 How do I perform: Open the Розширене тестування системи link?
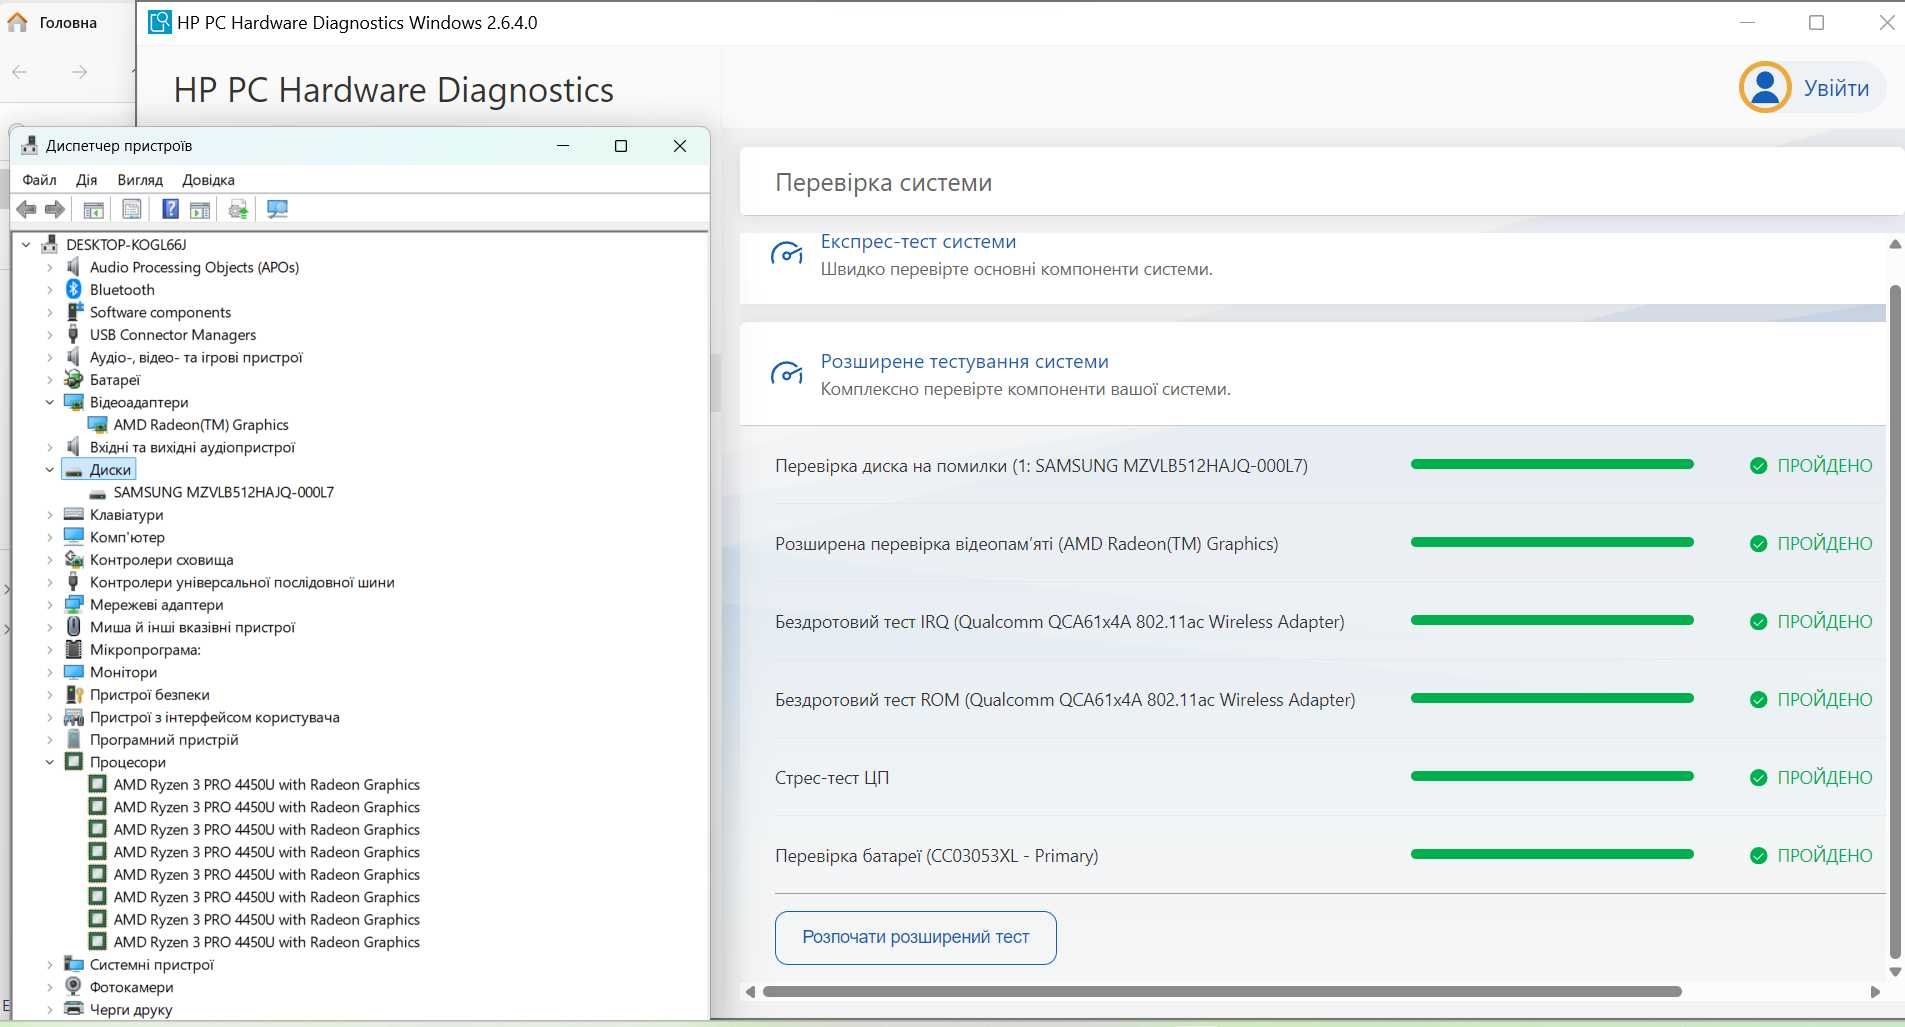coord(964,361)
